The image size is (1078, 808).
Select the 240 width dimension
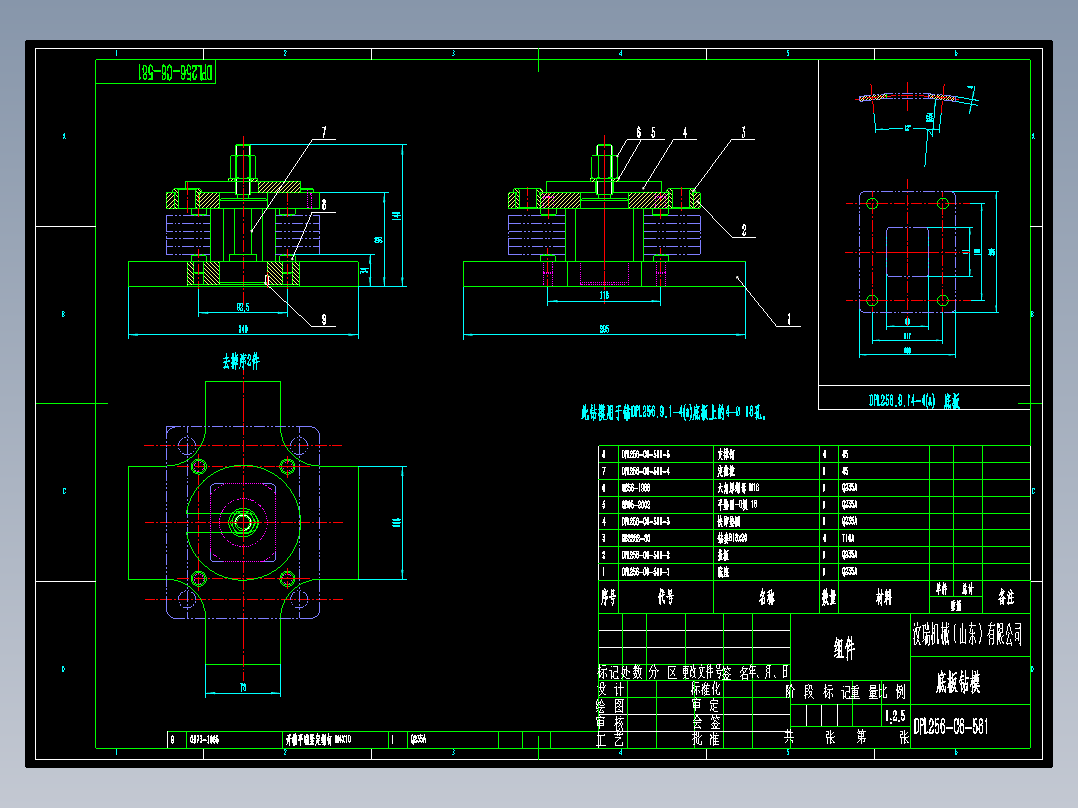point(243,329)
